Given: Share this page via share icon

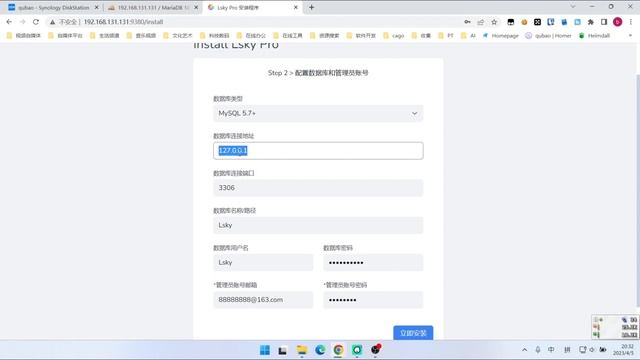Looking at the screenshot, I should (481, 22).
